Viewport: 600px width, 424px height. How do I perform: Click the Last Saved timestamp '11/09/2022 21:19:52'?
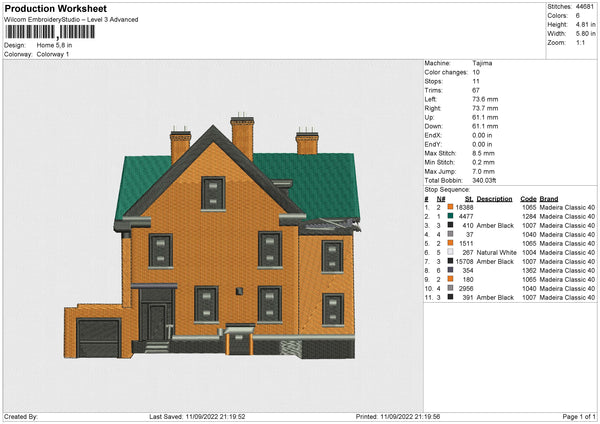tap(215, 416)
